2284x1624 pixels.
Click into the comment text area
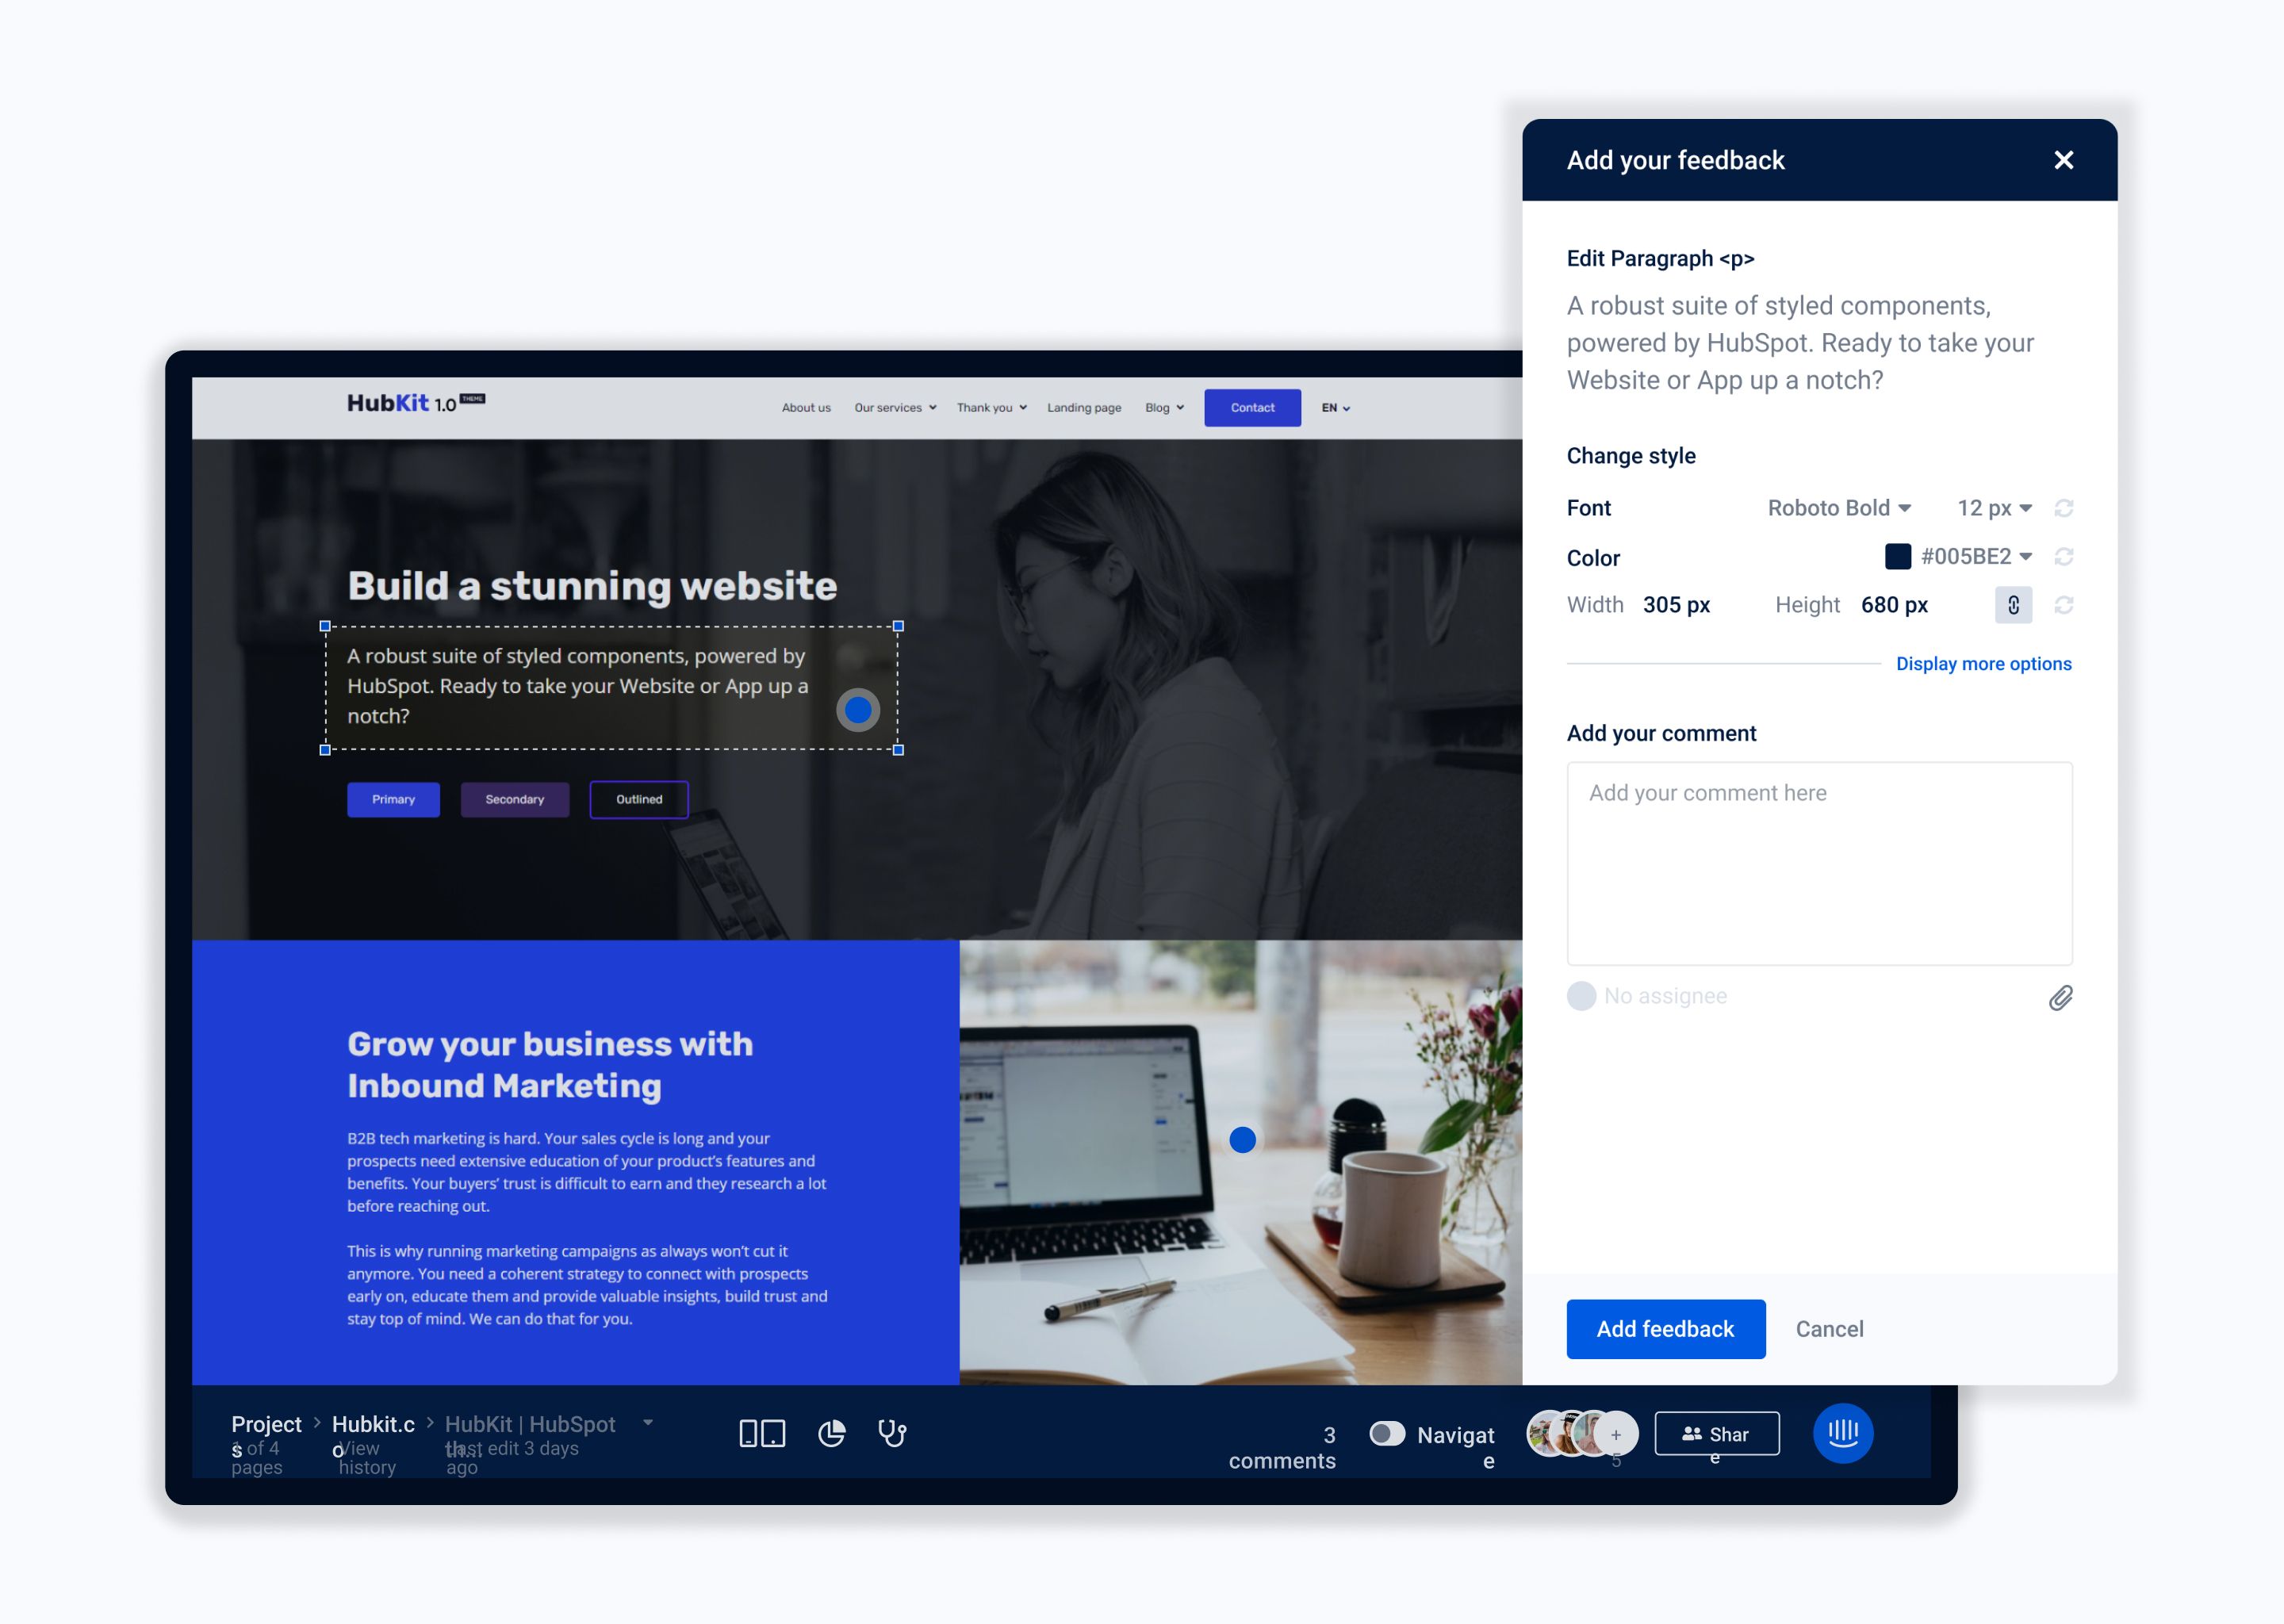pos(1819,863)
